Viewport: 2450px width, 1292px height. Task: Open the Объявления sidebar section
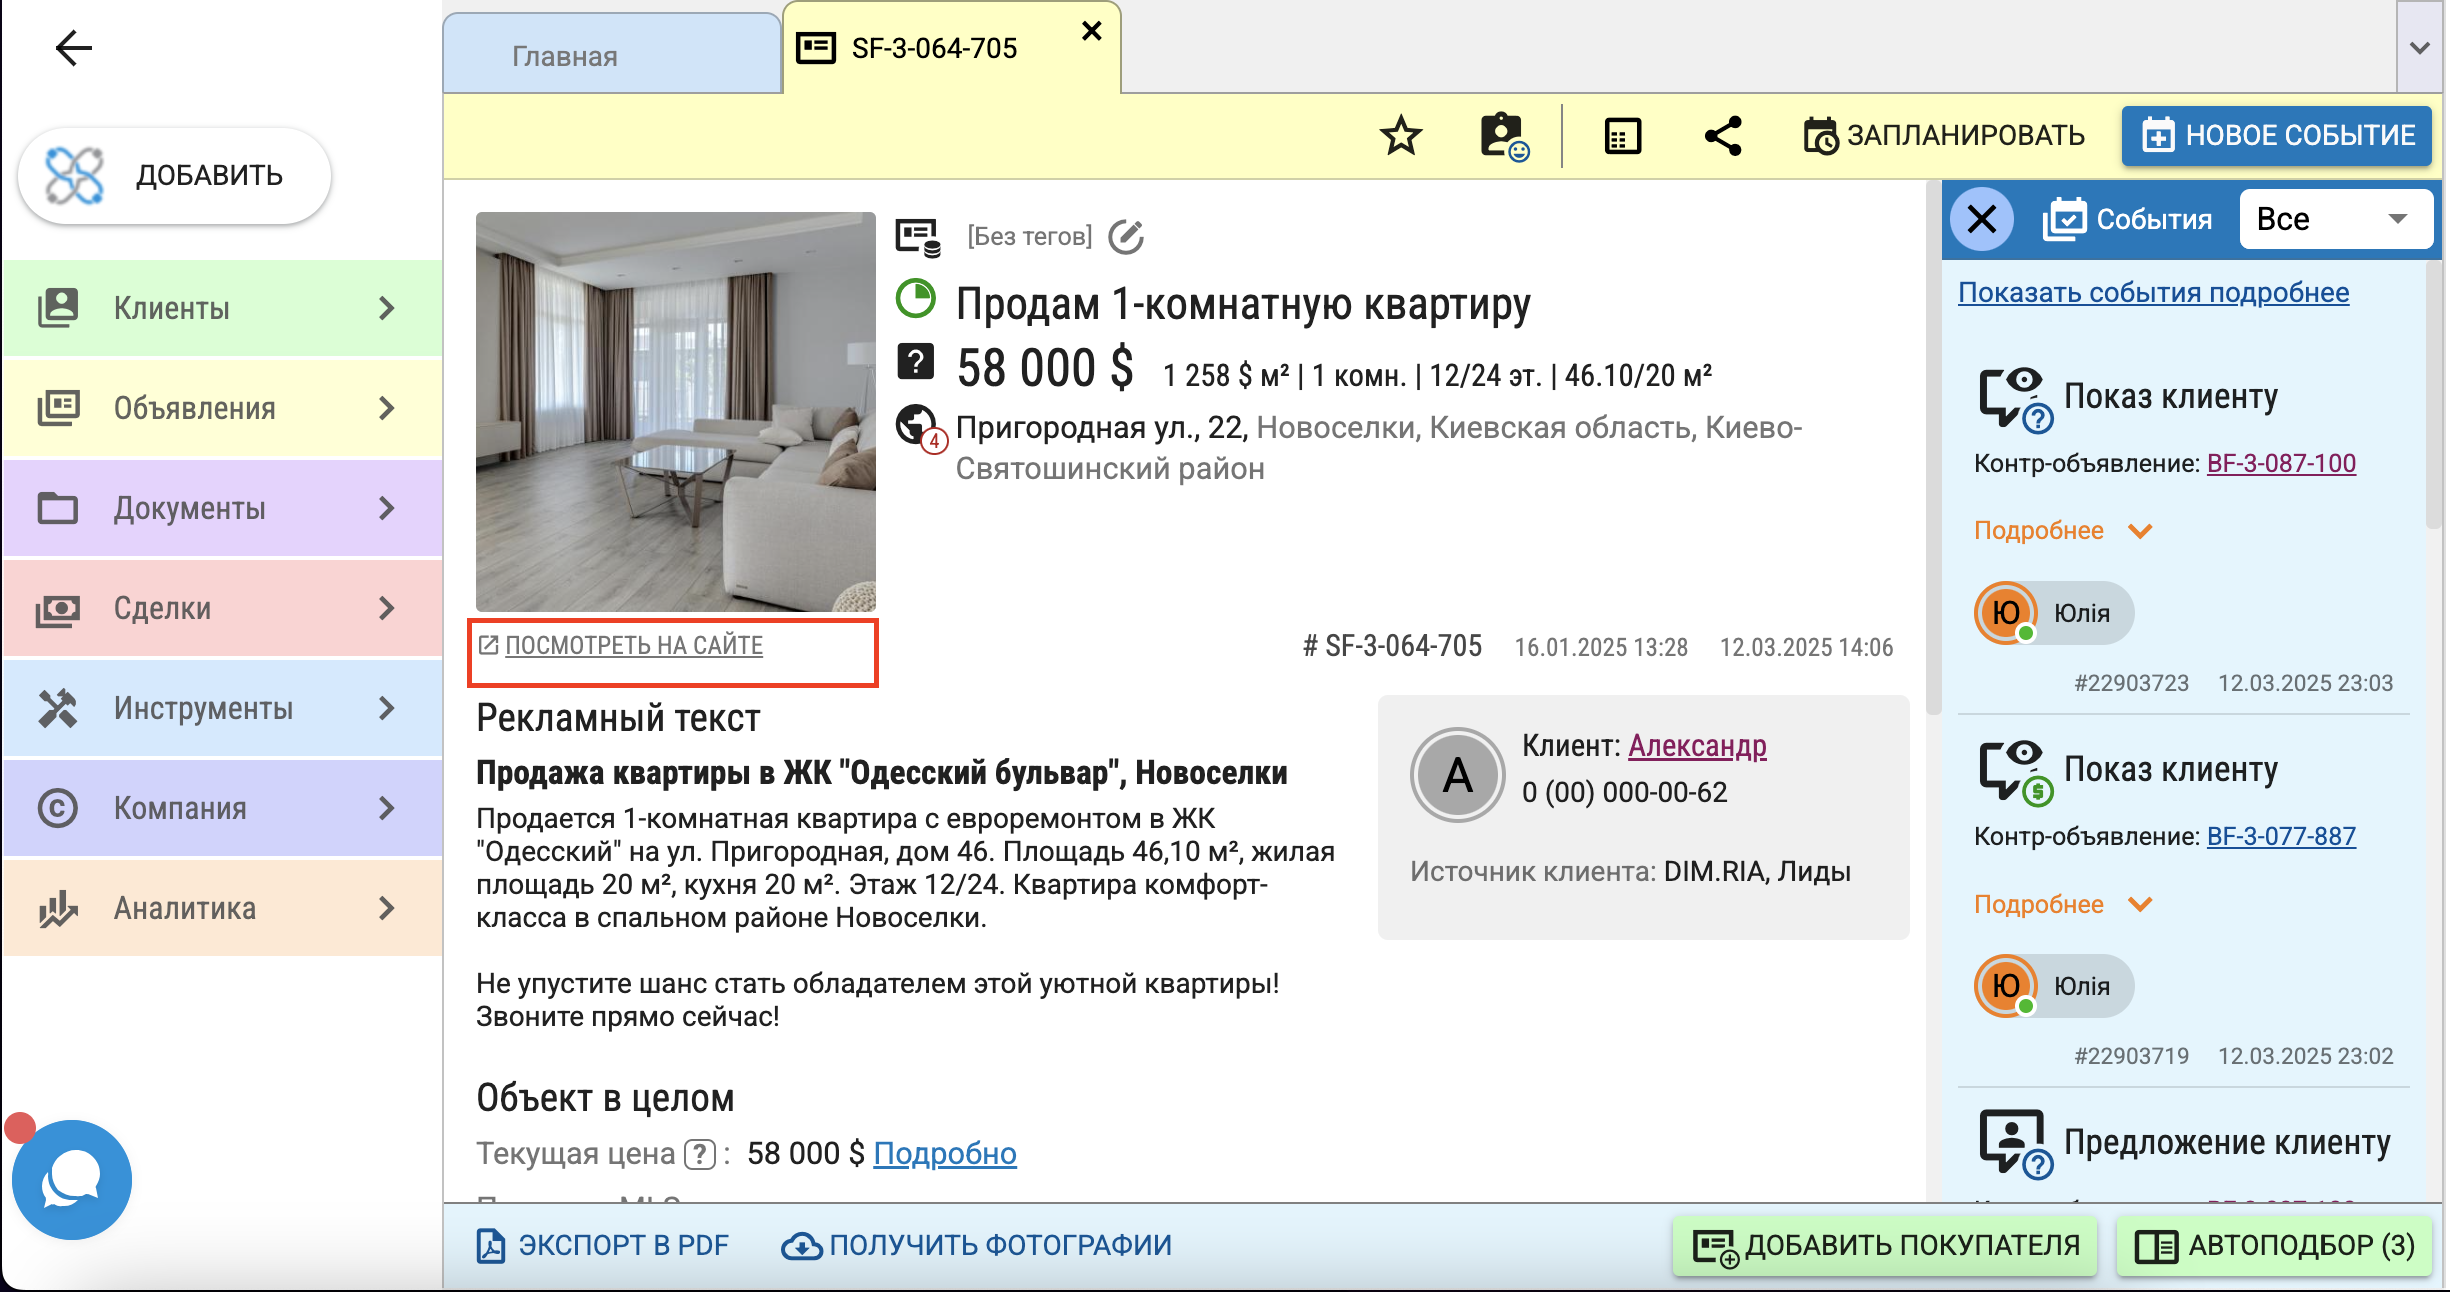tap(222, 408)
